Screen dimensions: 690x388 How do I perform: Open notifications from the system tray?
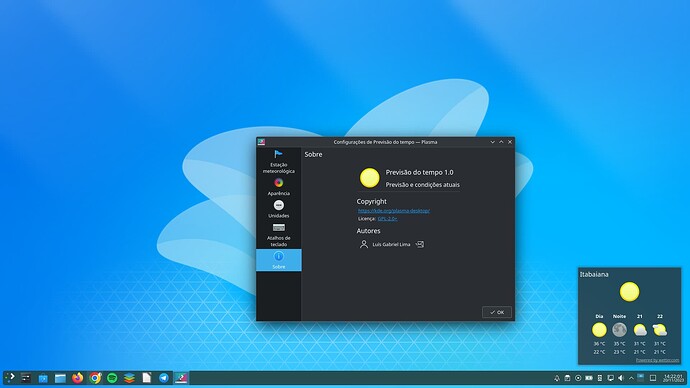pos(557,378)
